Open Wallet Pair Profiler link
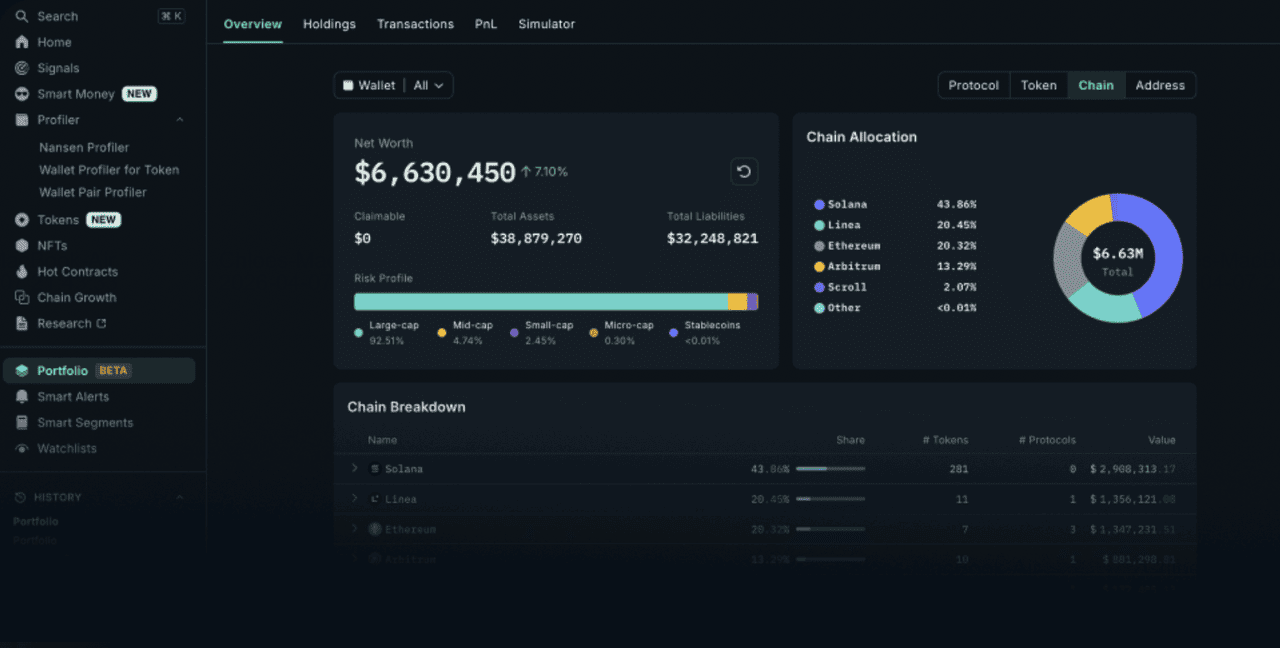 click(92, 192)
